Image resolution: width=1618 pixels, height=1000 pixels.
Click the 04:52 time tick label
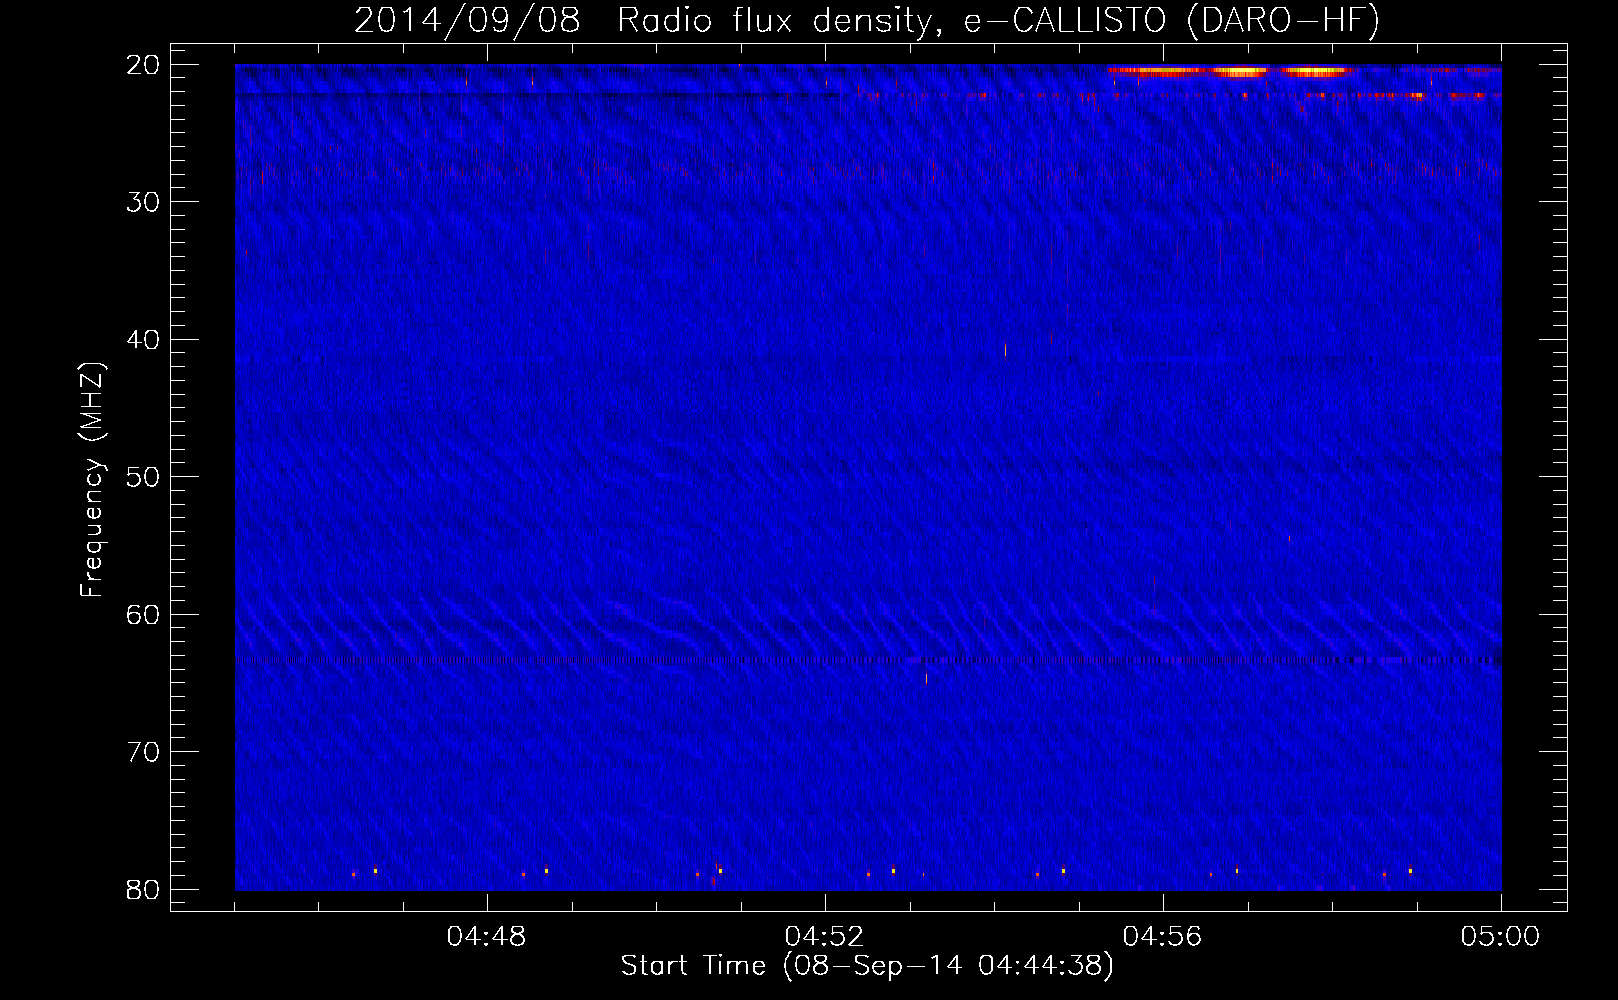tap(825, 937)
